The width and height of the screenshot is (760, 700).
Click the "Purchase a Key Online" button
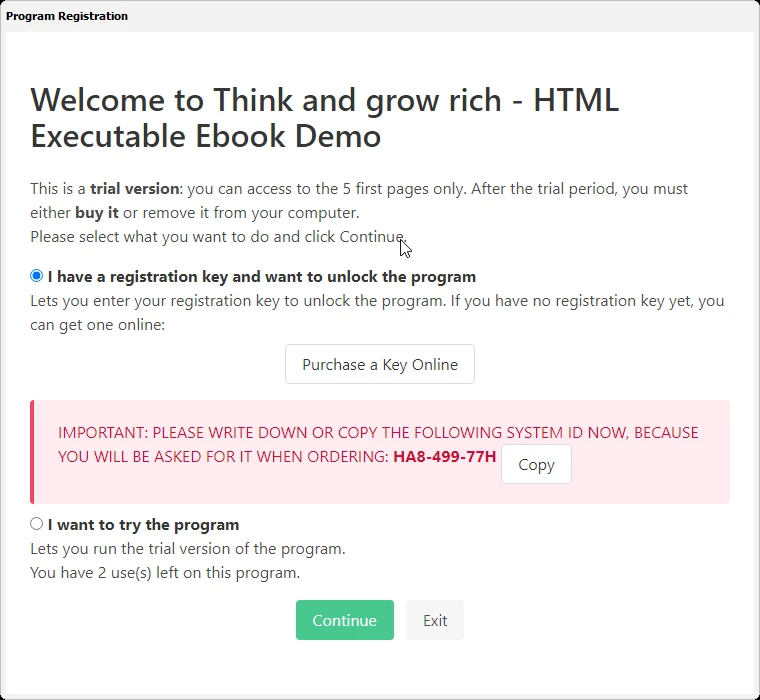pos(380,364)
